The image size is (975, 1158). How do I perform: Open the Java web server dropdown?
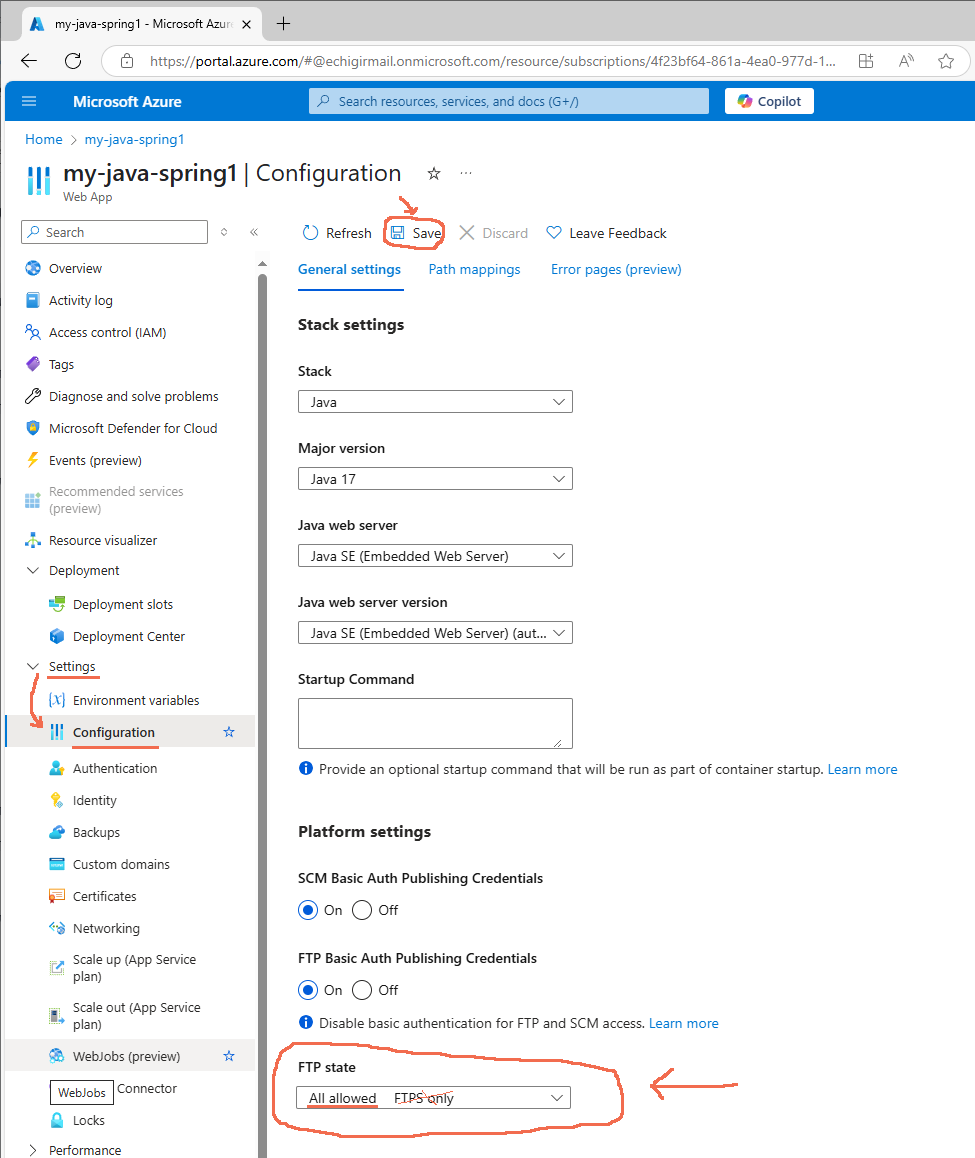click(x=435, y=555)
